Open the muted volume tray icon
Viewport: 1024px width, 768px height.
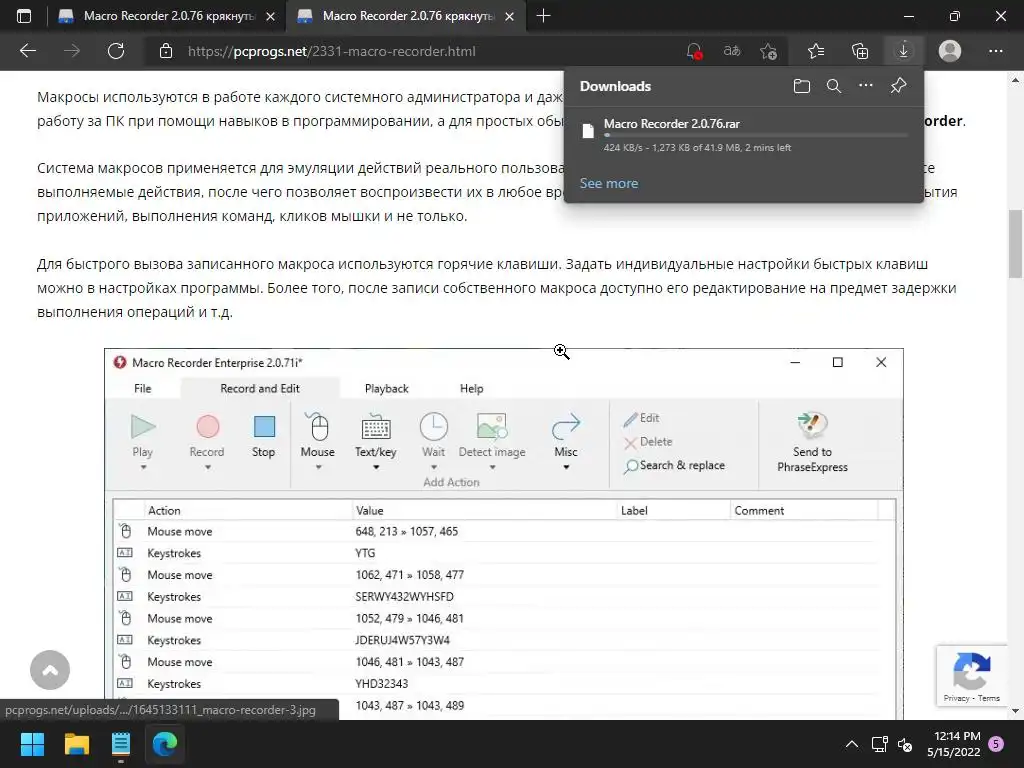pos(905,744)
